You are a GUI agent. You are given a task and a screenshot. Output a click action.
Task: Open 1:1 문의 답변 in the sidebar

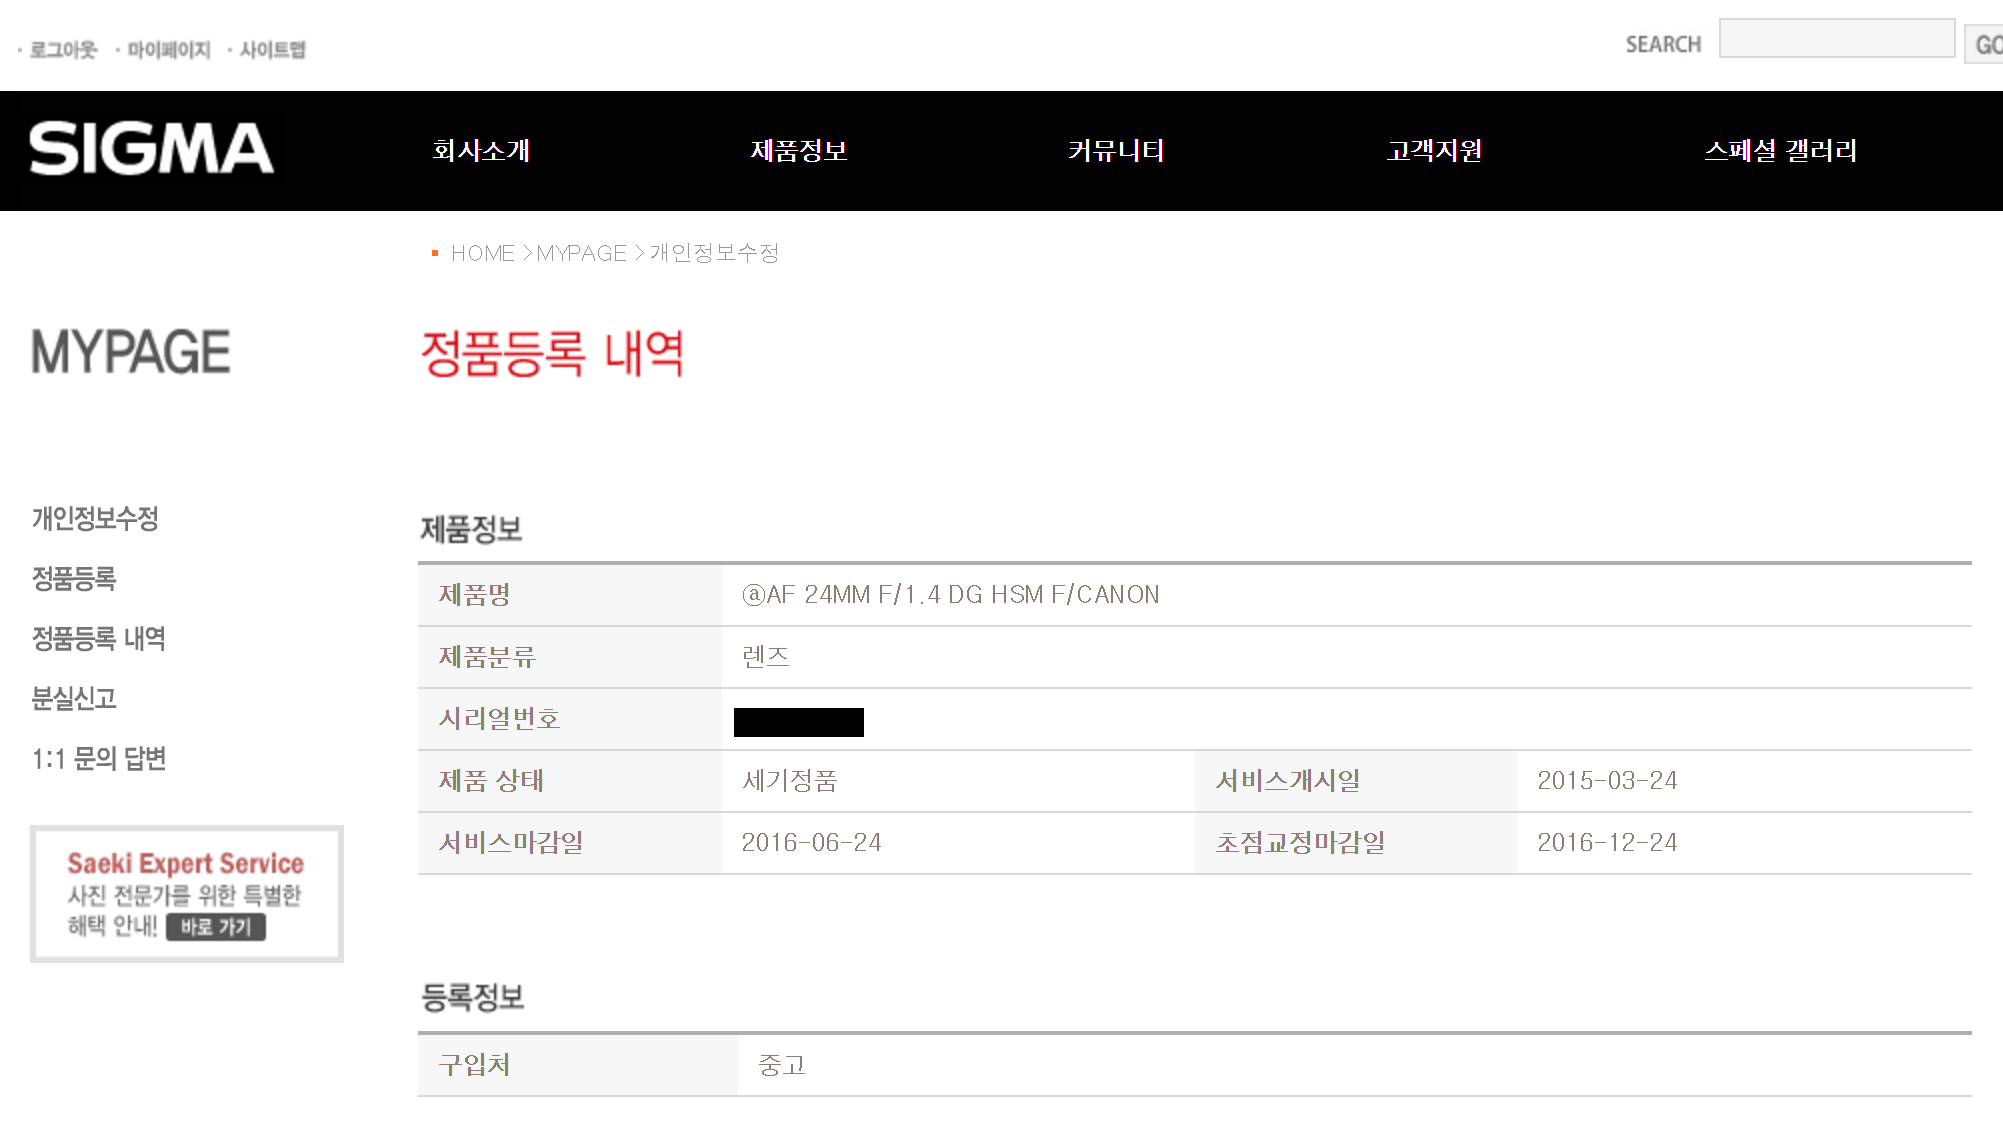[x=98, y=759]
